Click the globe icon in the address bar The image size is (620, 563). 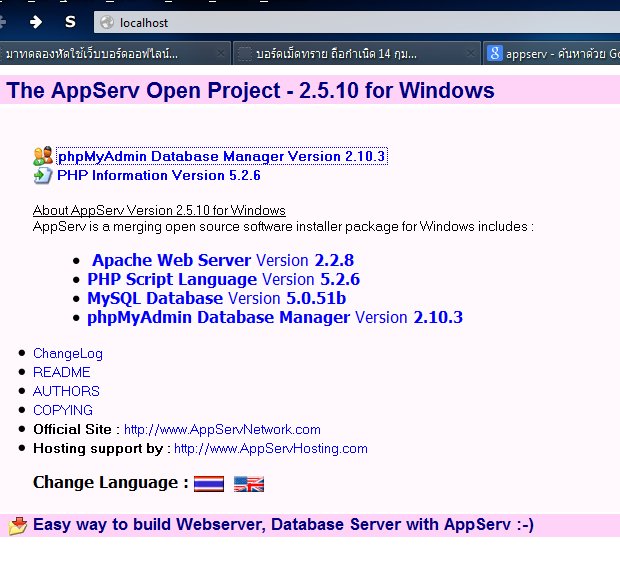[x=107, y=23]
